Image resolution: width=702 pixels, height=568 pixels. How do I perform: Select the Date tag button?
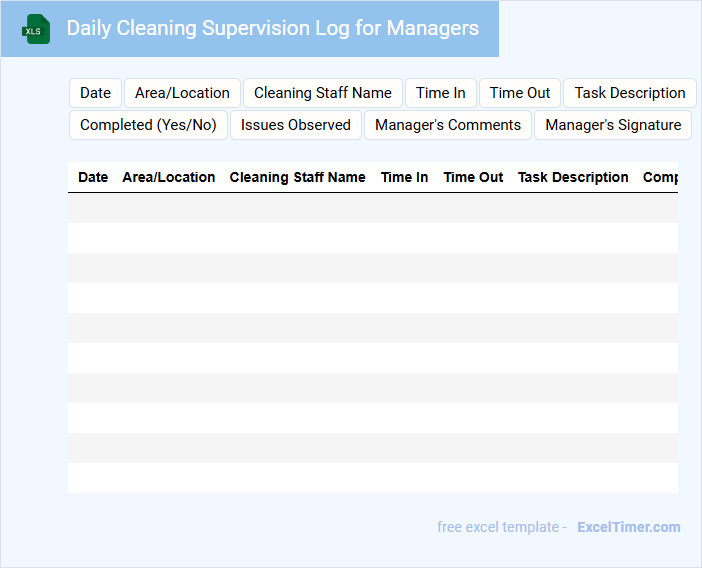pos(95,93)
